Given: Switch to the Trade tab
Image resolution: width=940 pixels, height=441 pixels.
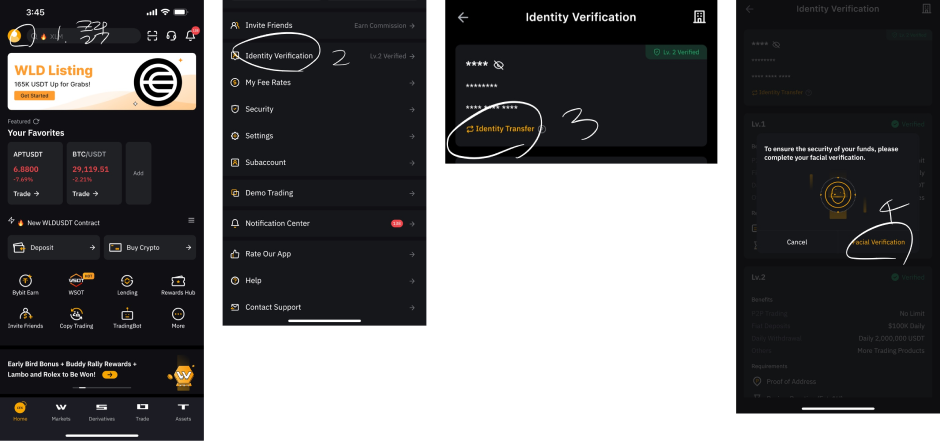Looking at the screenshot, I should point(143,412).
